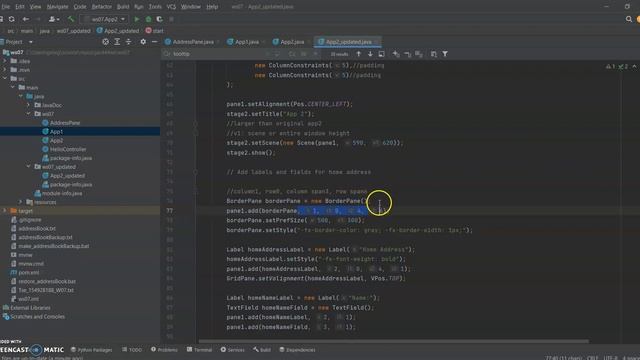Open Python Packages tool window
Viewport: 640px width, 360px height.
pyautogui.click(x=92, y=350)
